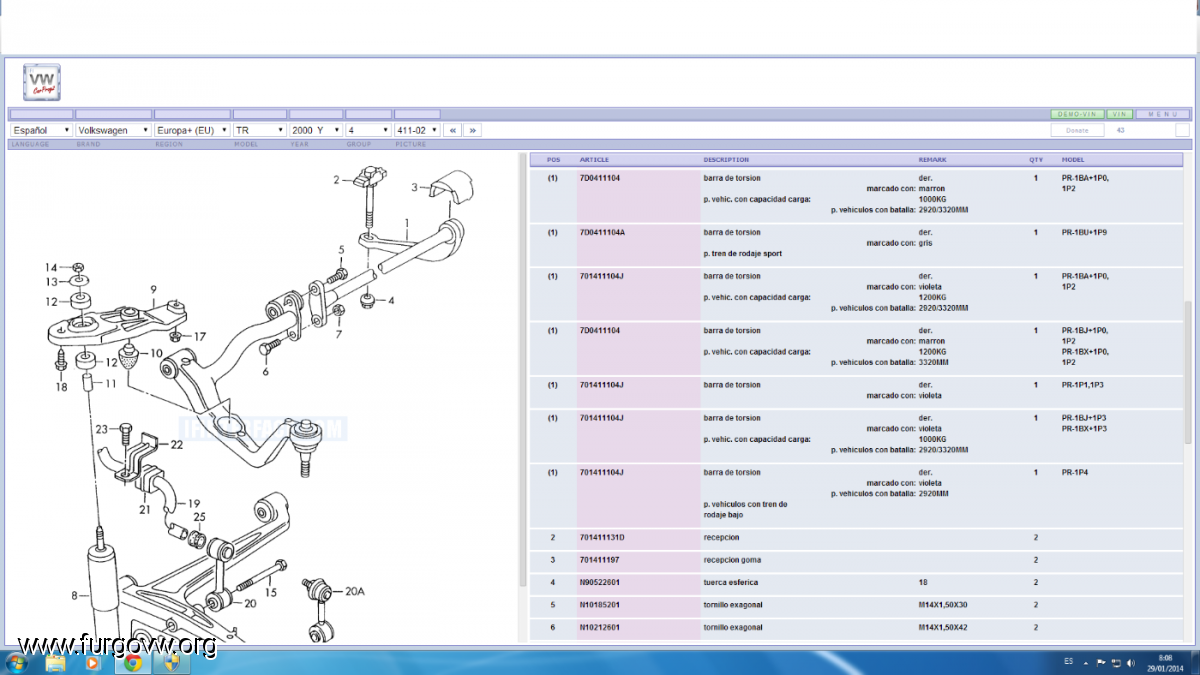Viewport: 1200px width, 675px height.
Task: Select article N90522801 tuerca esferica
Action: 856,582
